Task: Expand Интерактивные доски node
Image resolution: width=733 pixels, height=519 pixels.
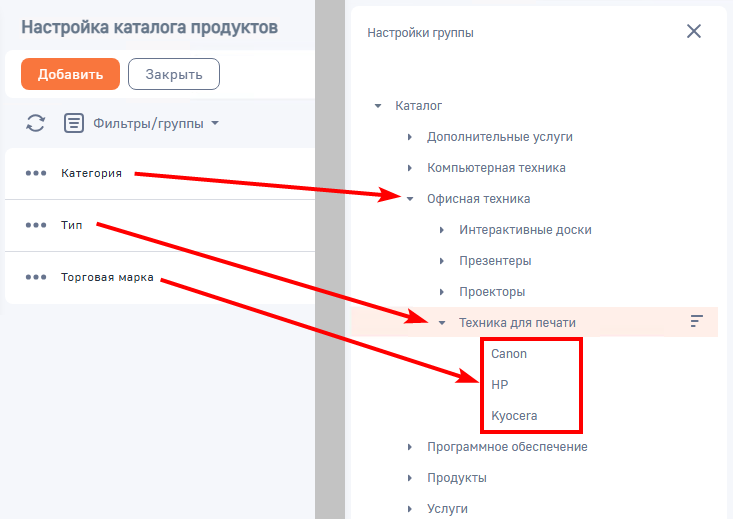Action: [x=442, y=230]
